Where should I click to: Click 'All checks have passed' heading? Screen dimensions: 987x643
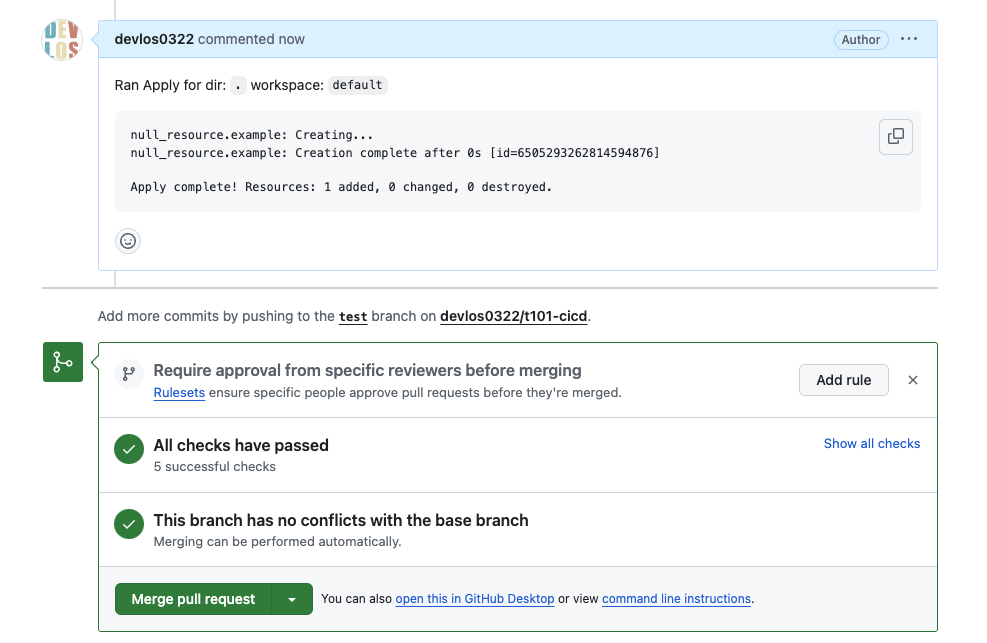point(241,445)
